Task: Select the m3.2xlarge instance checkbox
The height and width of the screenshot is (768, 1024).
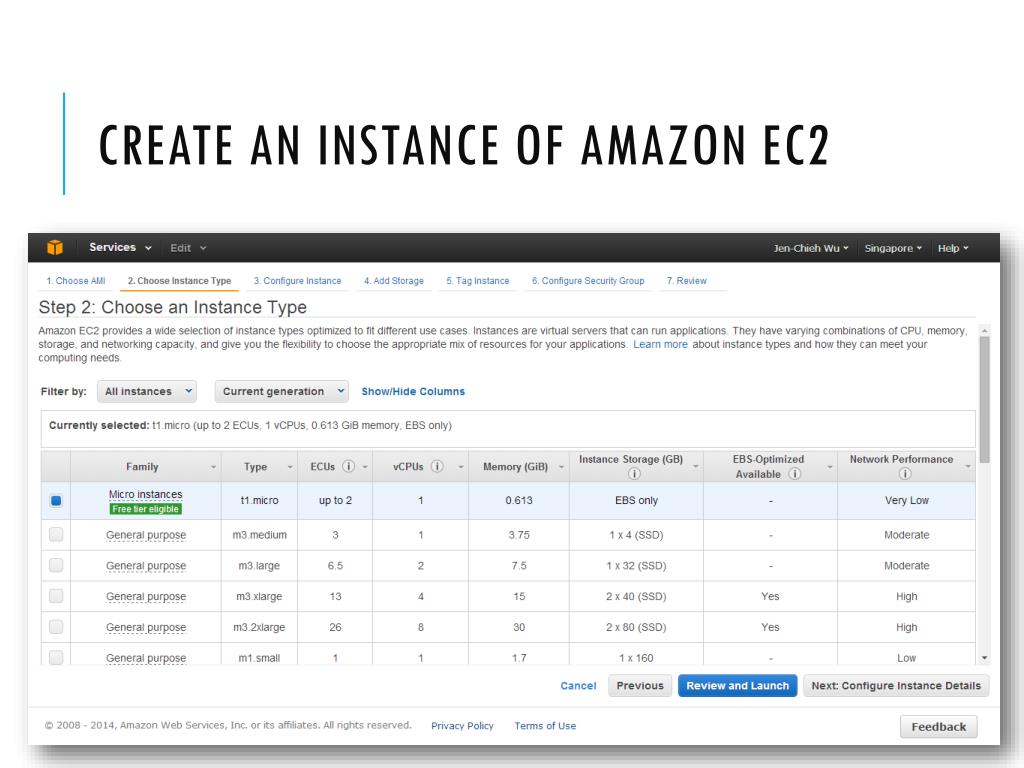Action: [x=56, y=626]
